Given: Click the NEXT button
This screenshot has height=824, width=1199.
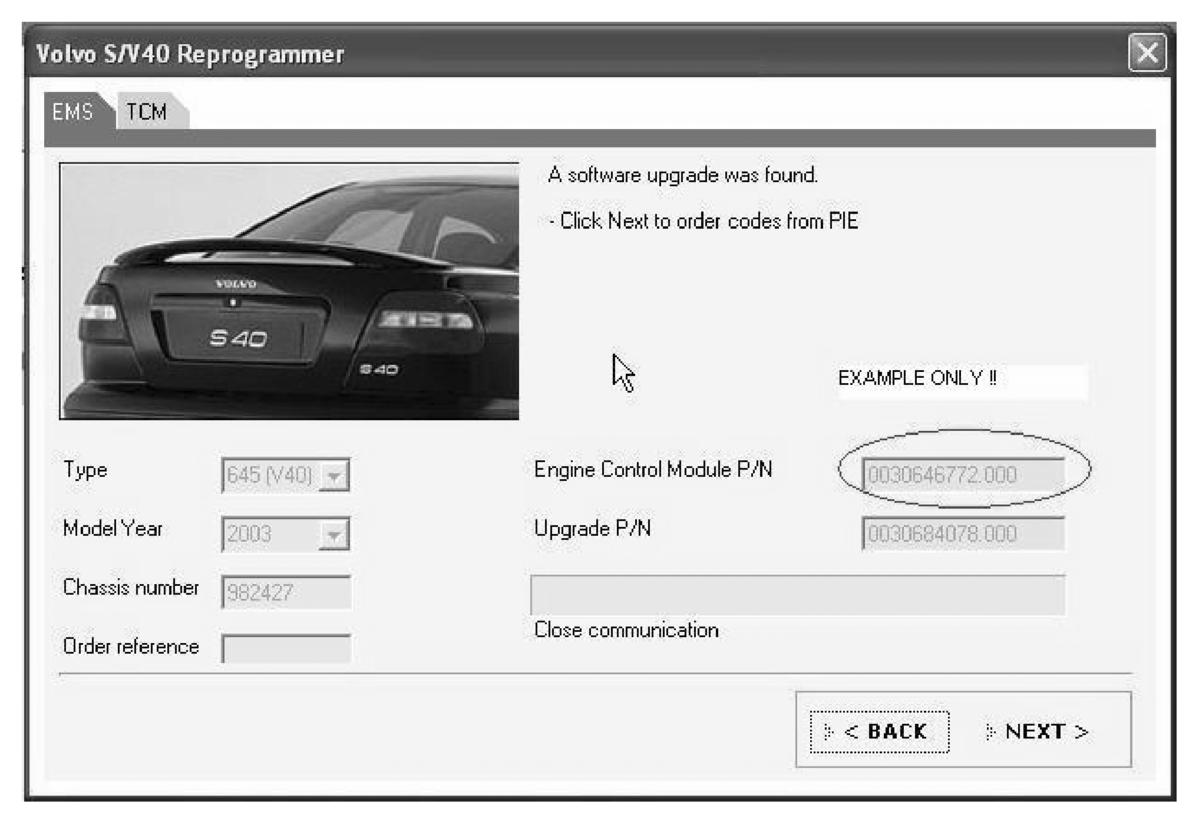Looking at the screenshot, I should coord(1038,732).
